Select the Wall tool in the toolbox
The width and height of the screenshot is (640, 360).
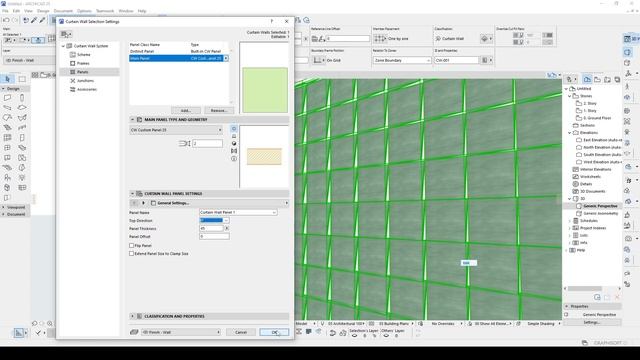[x=7, y=98]
